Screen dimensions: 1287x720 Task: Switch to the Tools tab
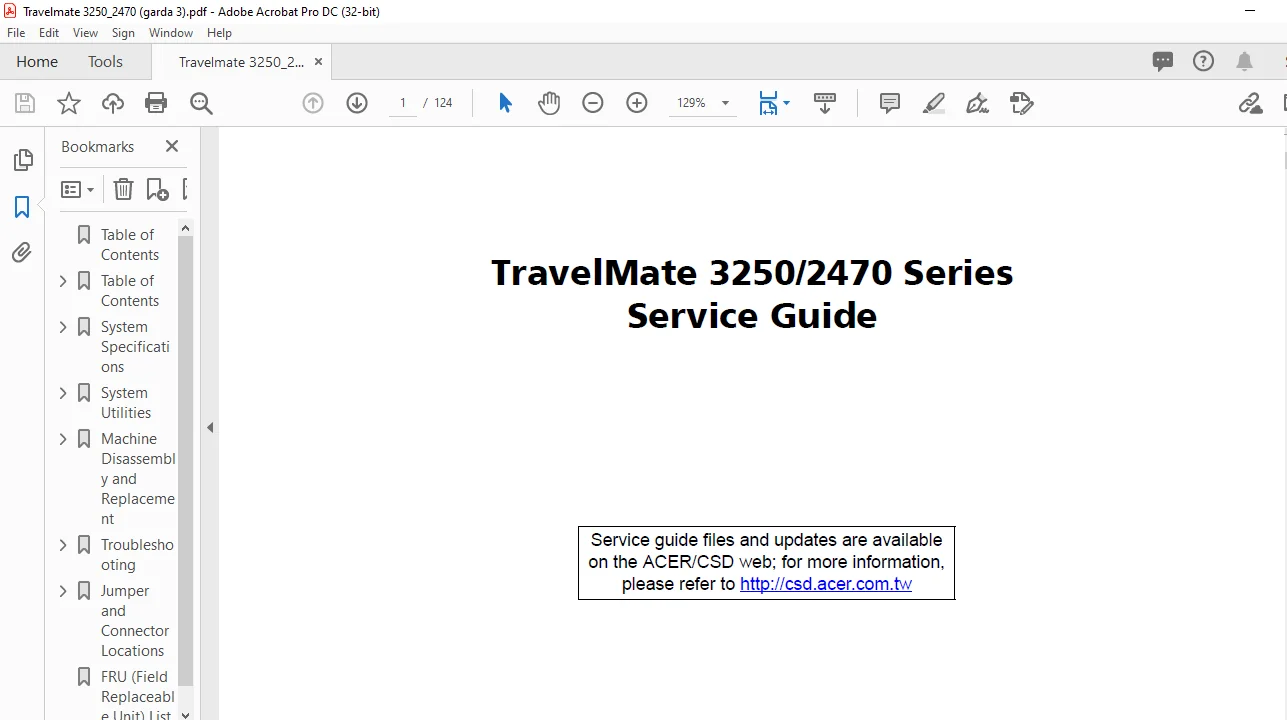click(105, 61)
